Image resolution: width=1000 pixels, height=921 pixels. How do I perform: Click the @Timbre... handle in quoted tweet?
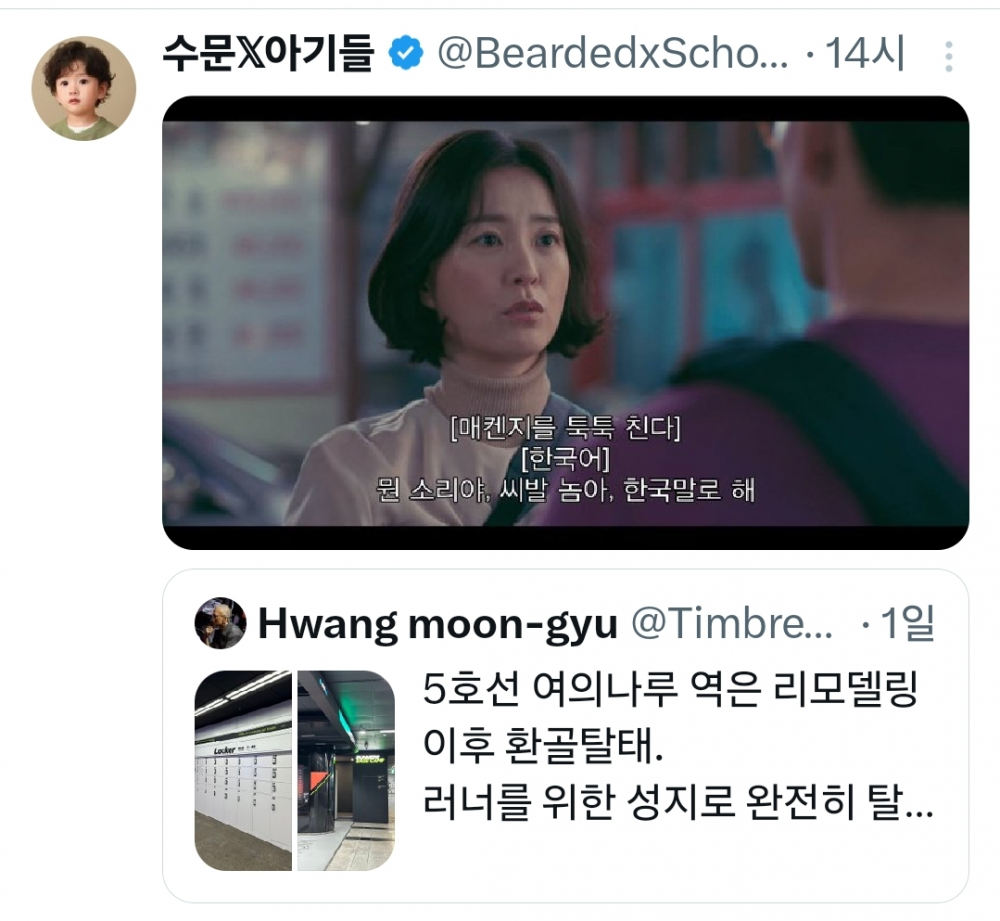732,624
